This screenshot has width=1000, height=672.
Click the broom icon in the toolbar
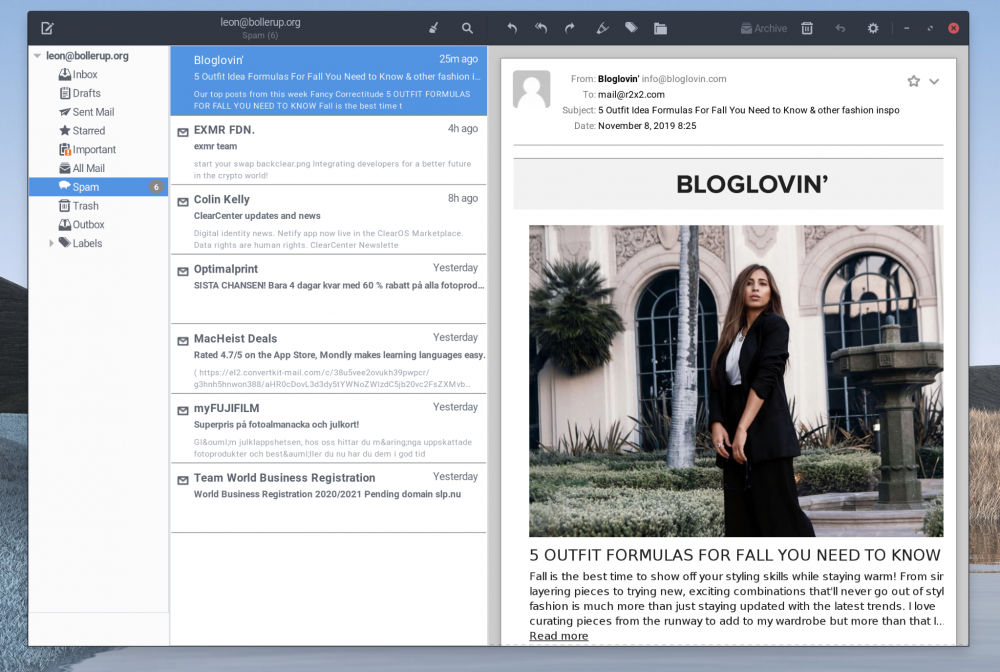pos(433,28)
